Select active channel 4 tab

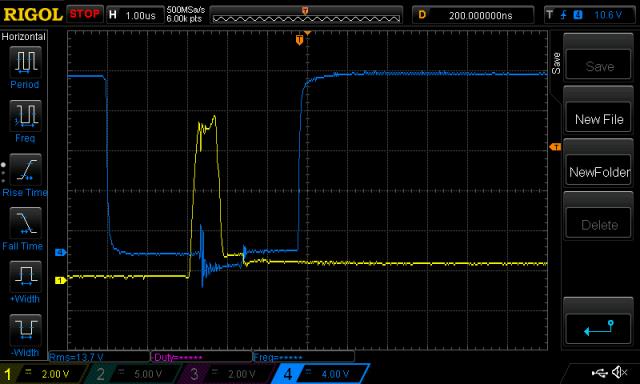(321, 374)
